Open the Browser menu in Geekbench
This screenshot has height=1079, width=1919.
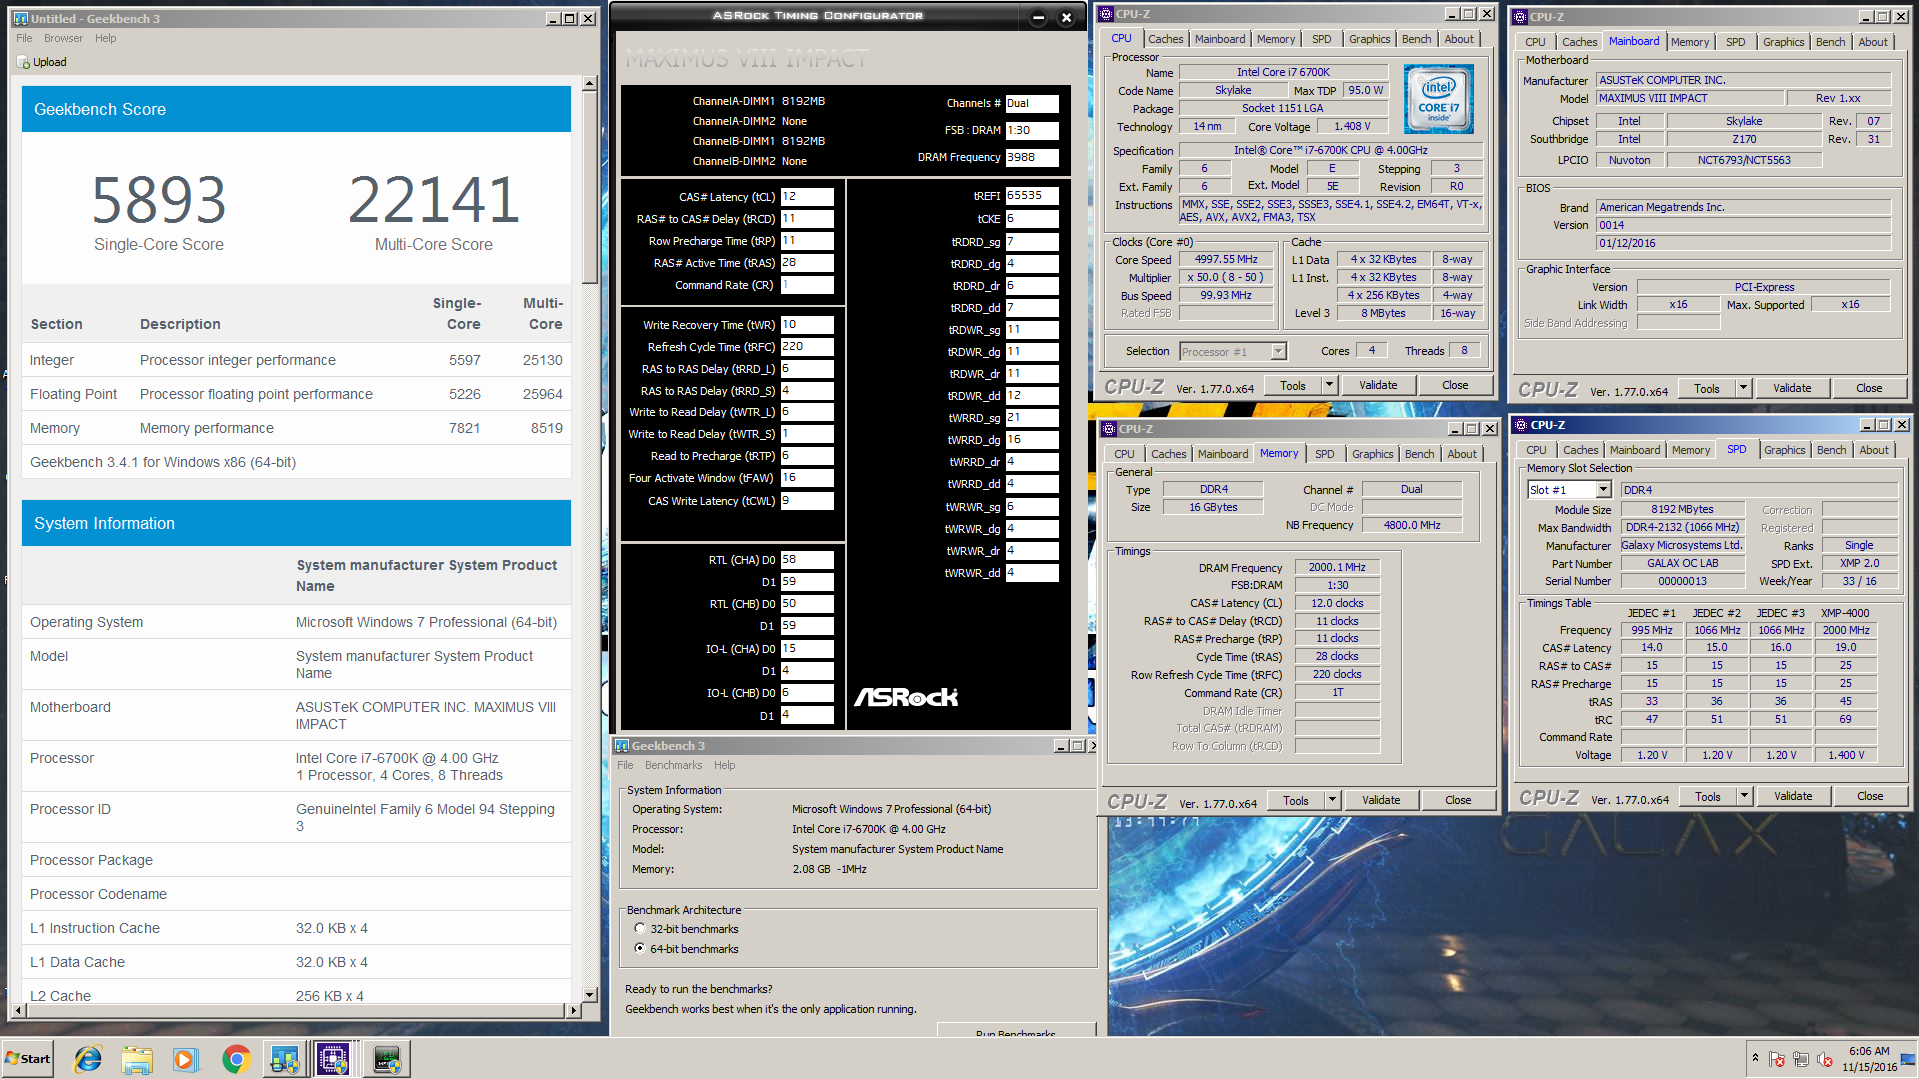click(x=63, y=38)
